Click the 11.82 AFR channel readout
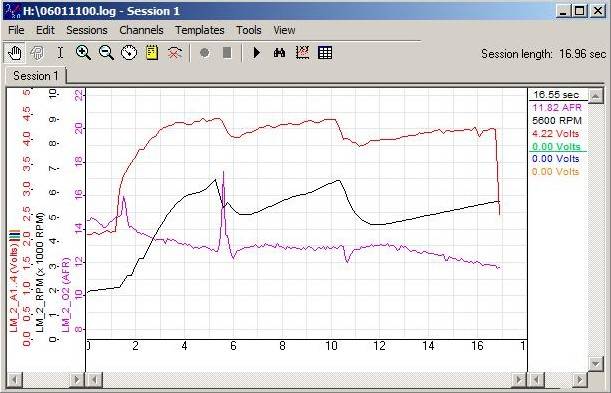 point(557,108)
